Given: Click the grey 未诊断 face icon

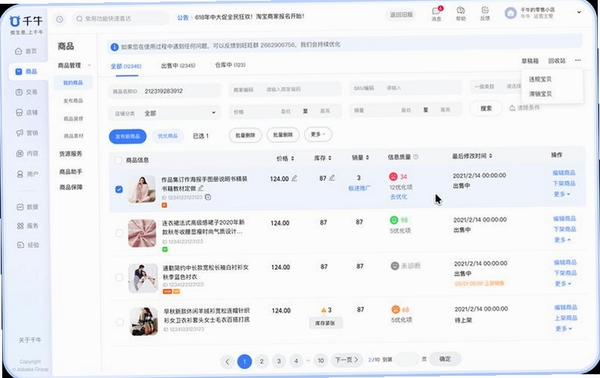Looking at the screenshot, I should (395, 265).
